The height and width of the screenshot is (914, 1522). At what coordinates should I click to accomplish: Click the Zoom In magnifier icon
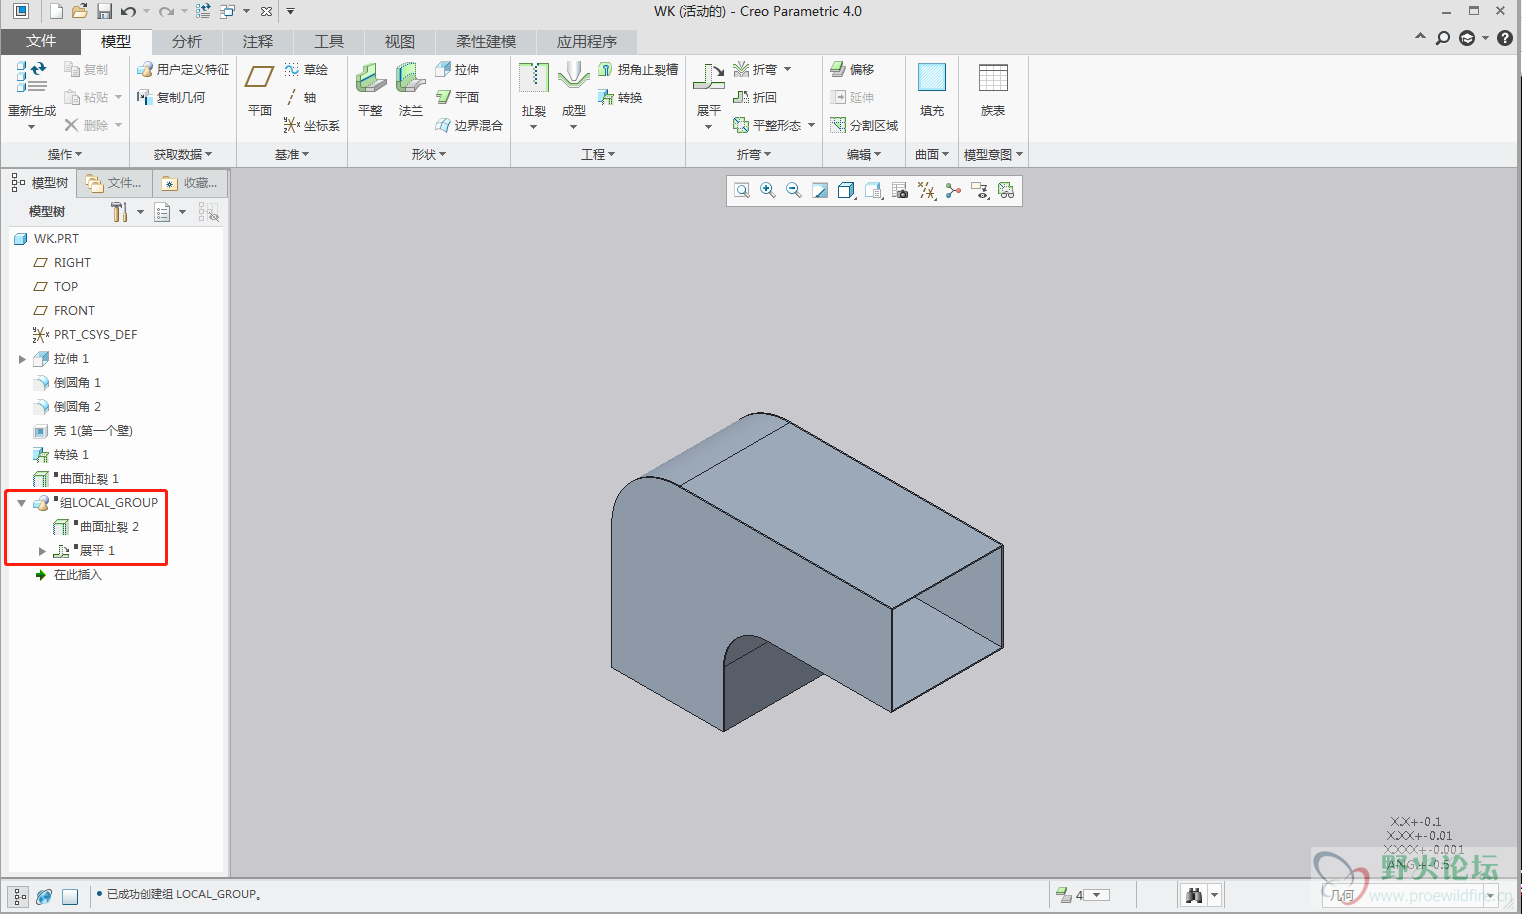click(768, 191)
